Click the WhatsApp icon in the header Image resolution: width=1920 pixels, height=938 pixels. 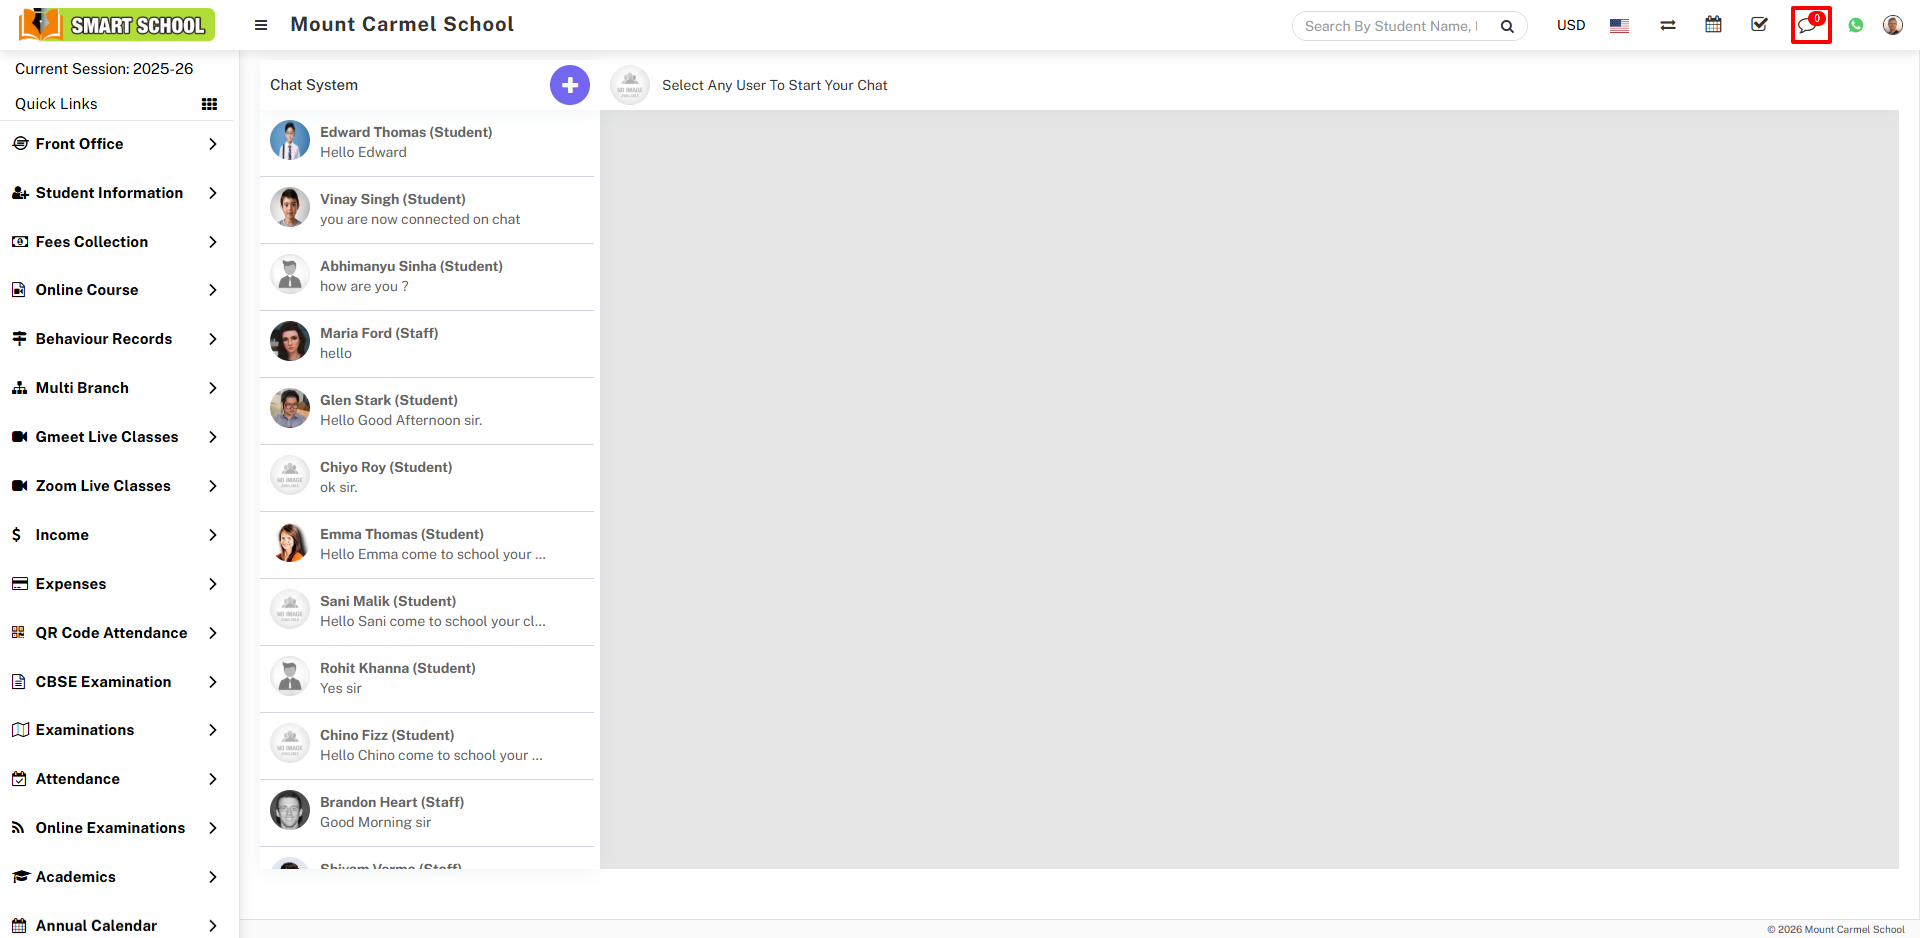pos(1856,25)
